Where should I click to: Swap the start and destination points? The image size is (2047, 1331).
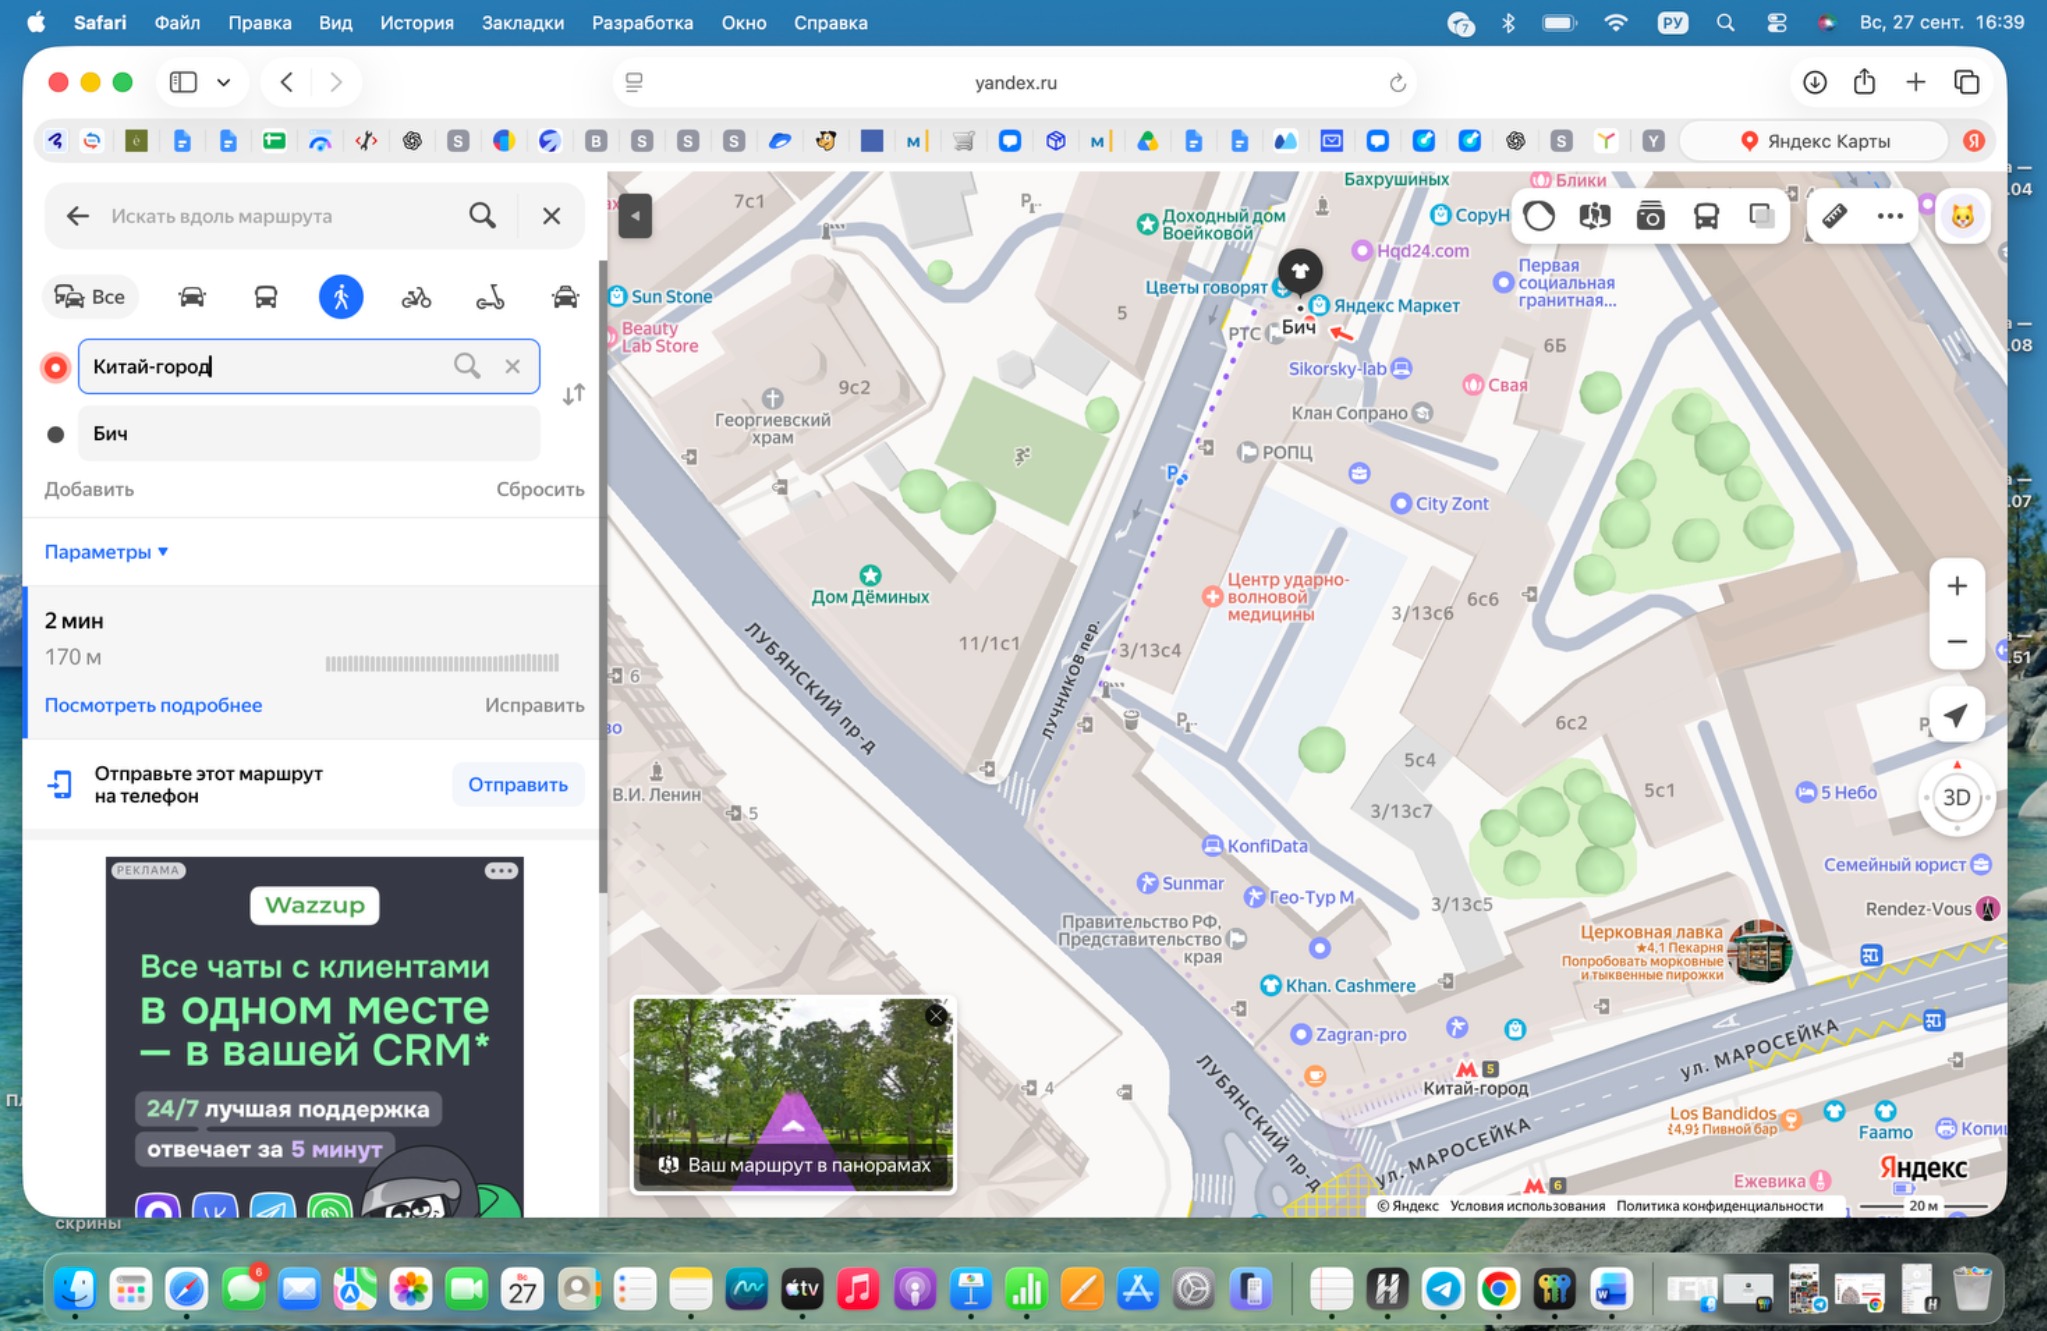(573, 395)
